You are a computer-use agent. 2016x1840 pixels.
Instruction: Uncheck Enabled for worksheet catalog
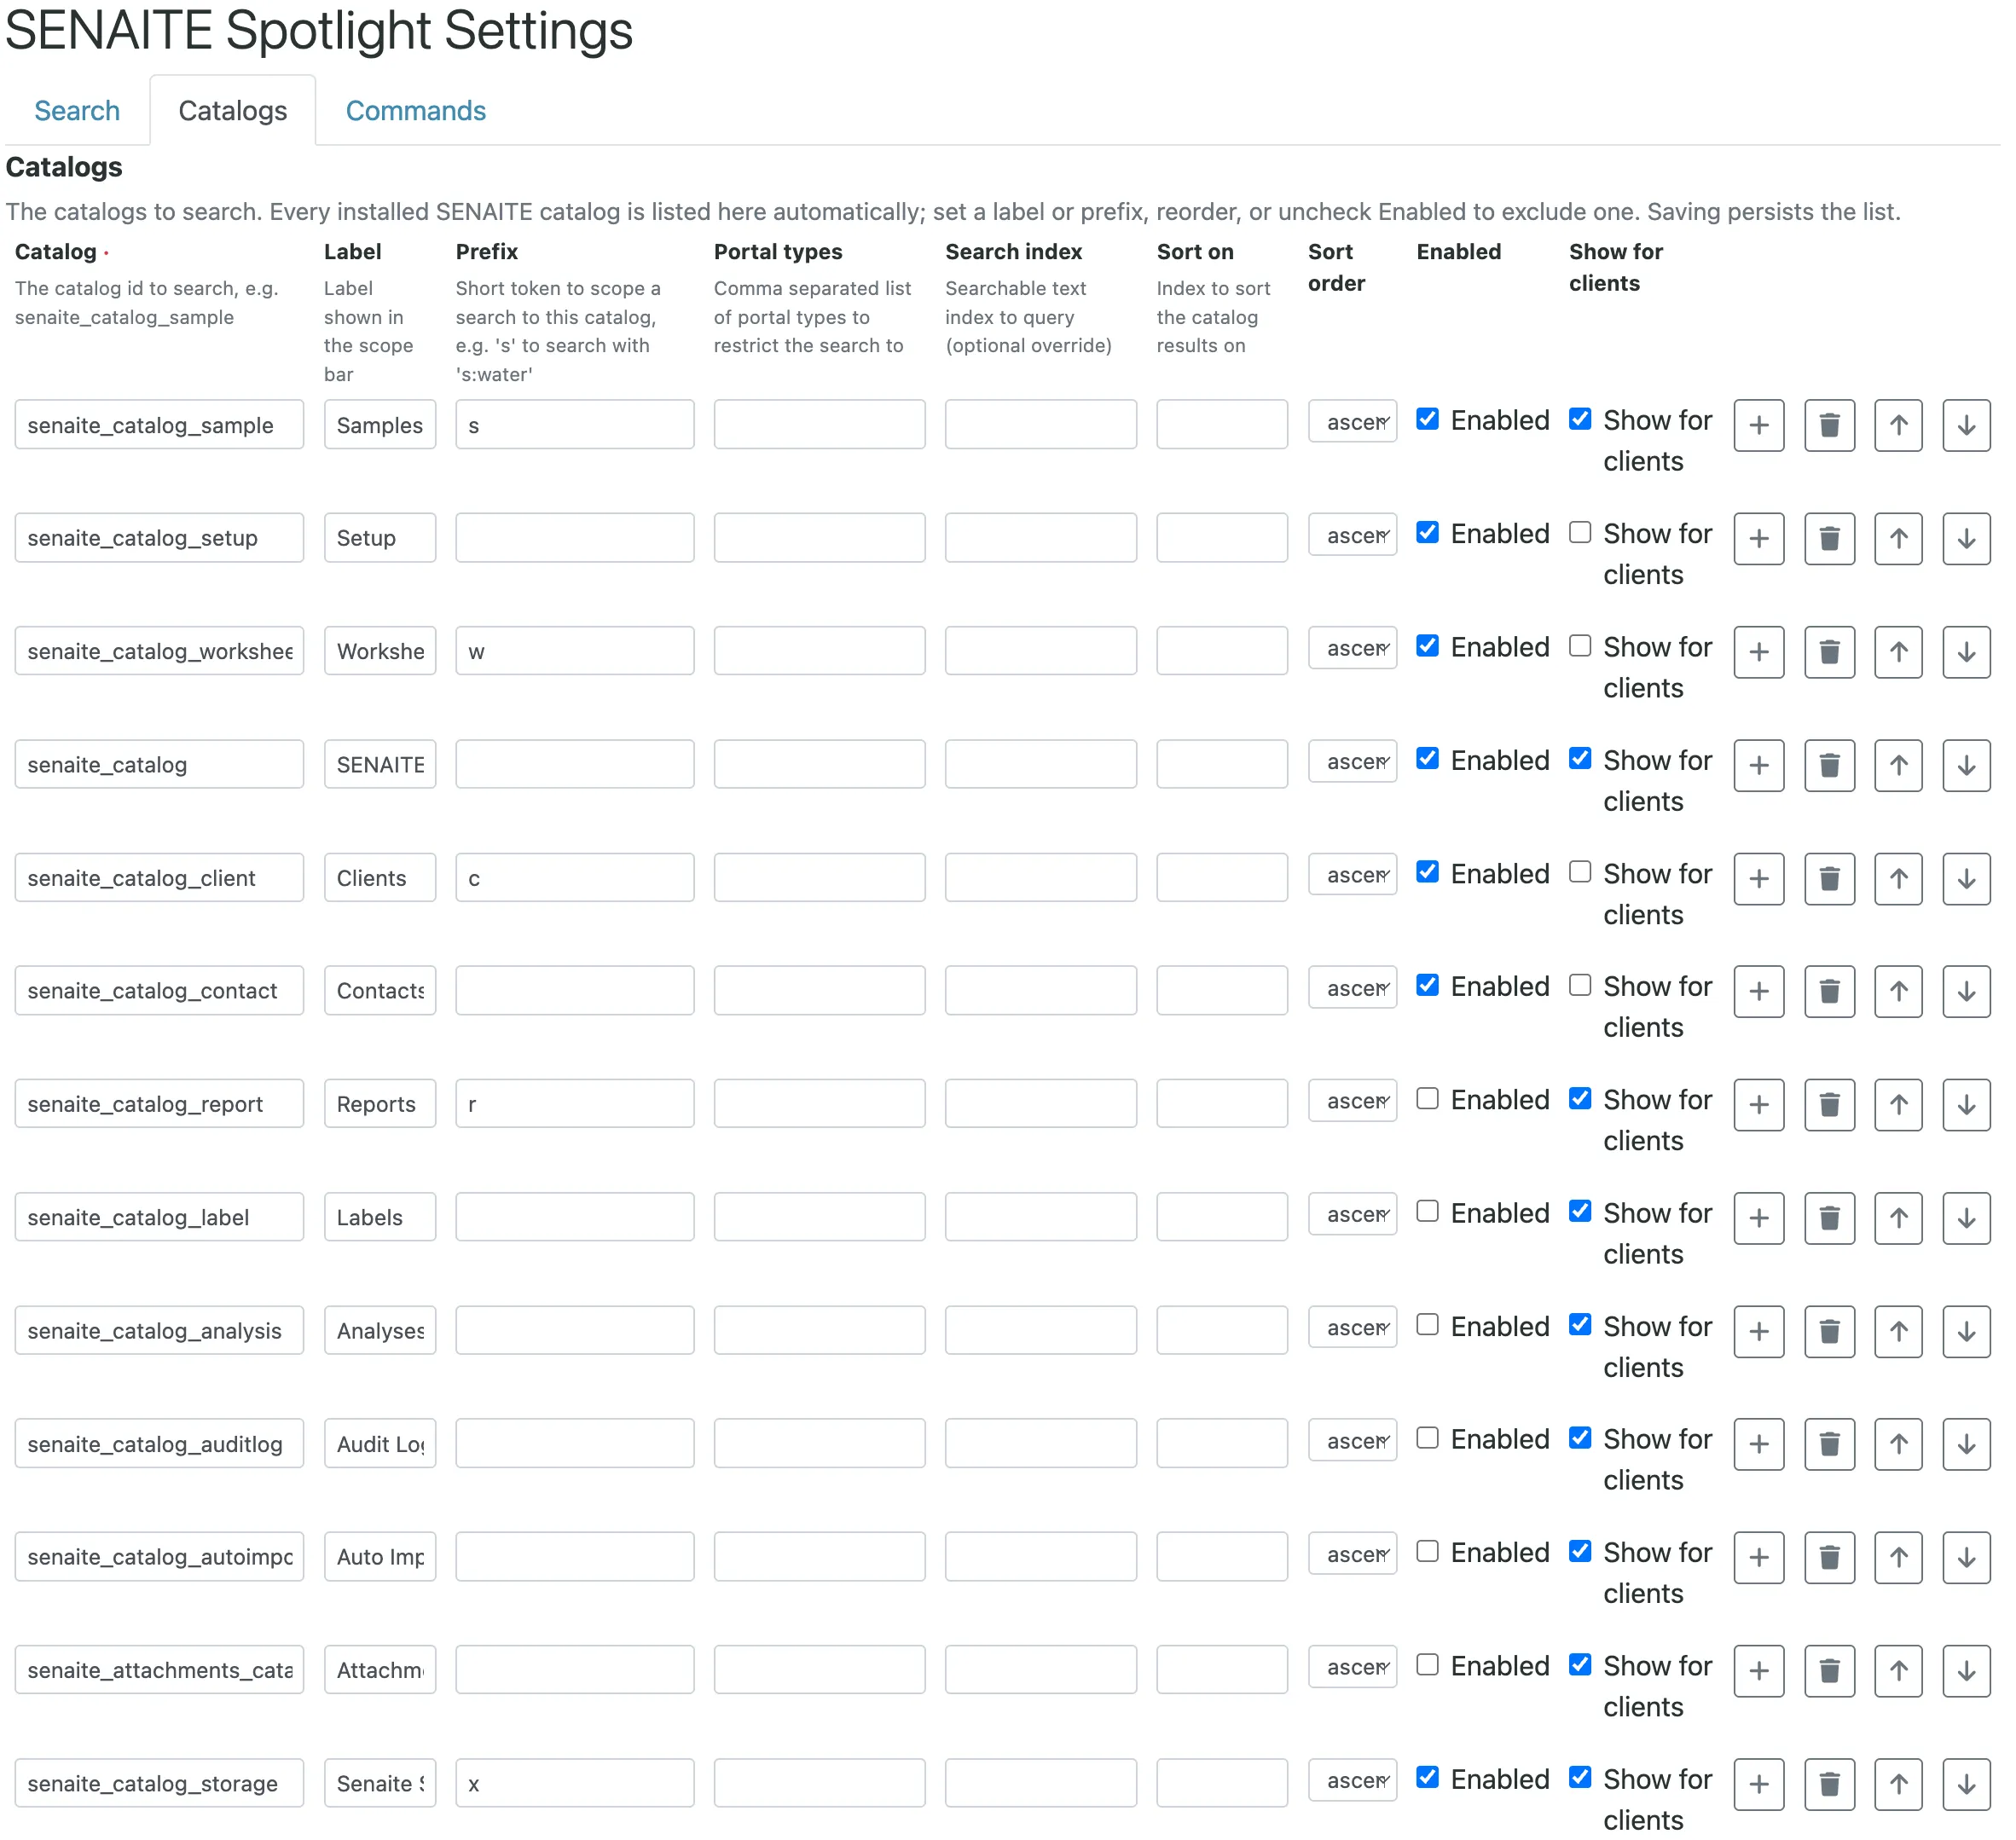(1427, 646)
